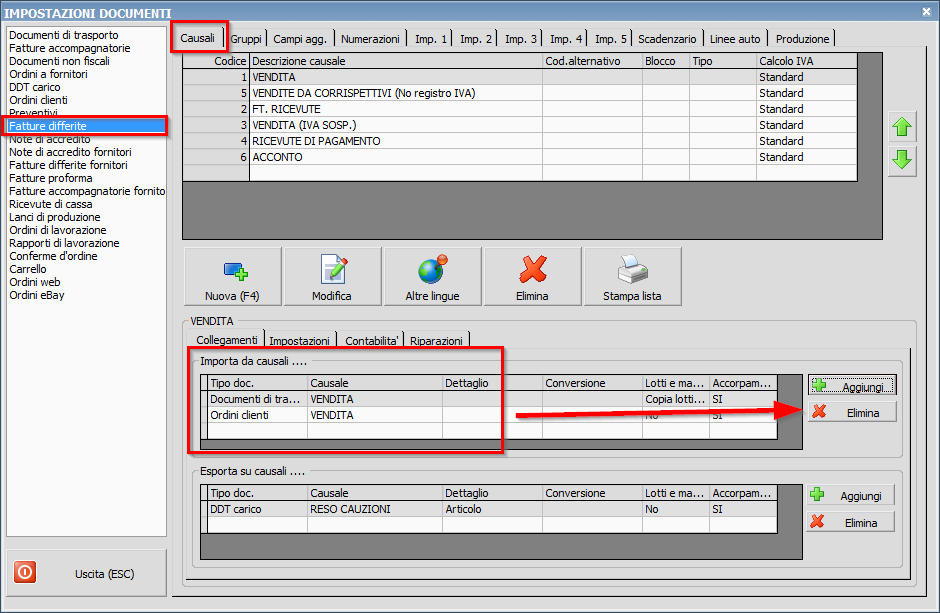Move causale up with green arrow

coord(902,127)
